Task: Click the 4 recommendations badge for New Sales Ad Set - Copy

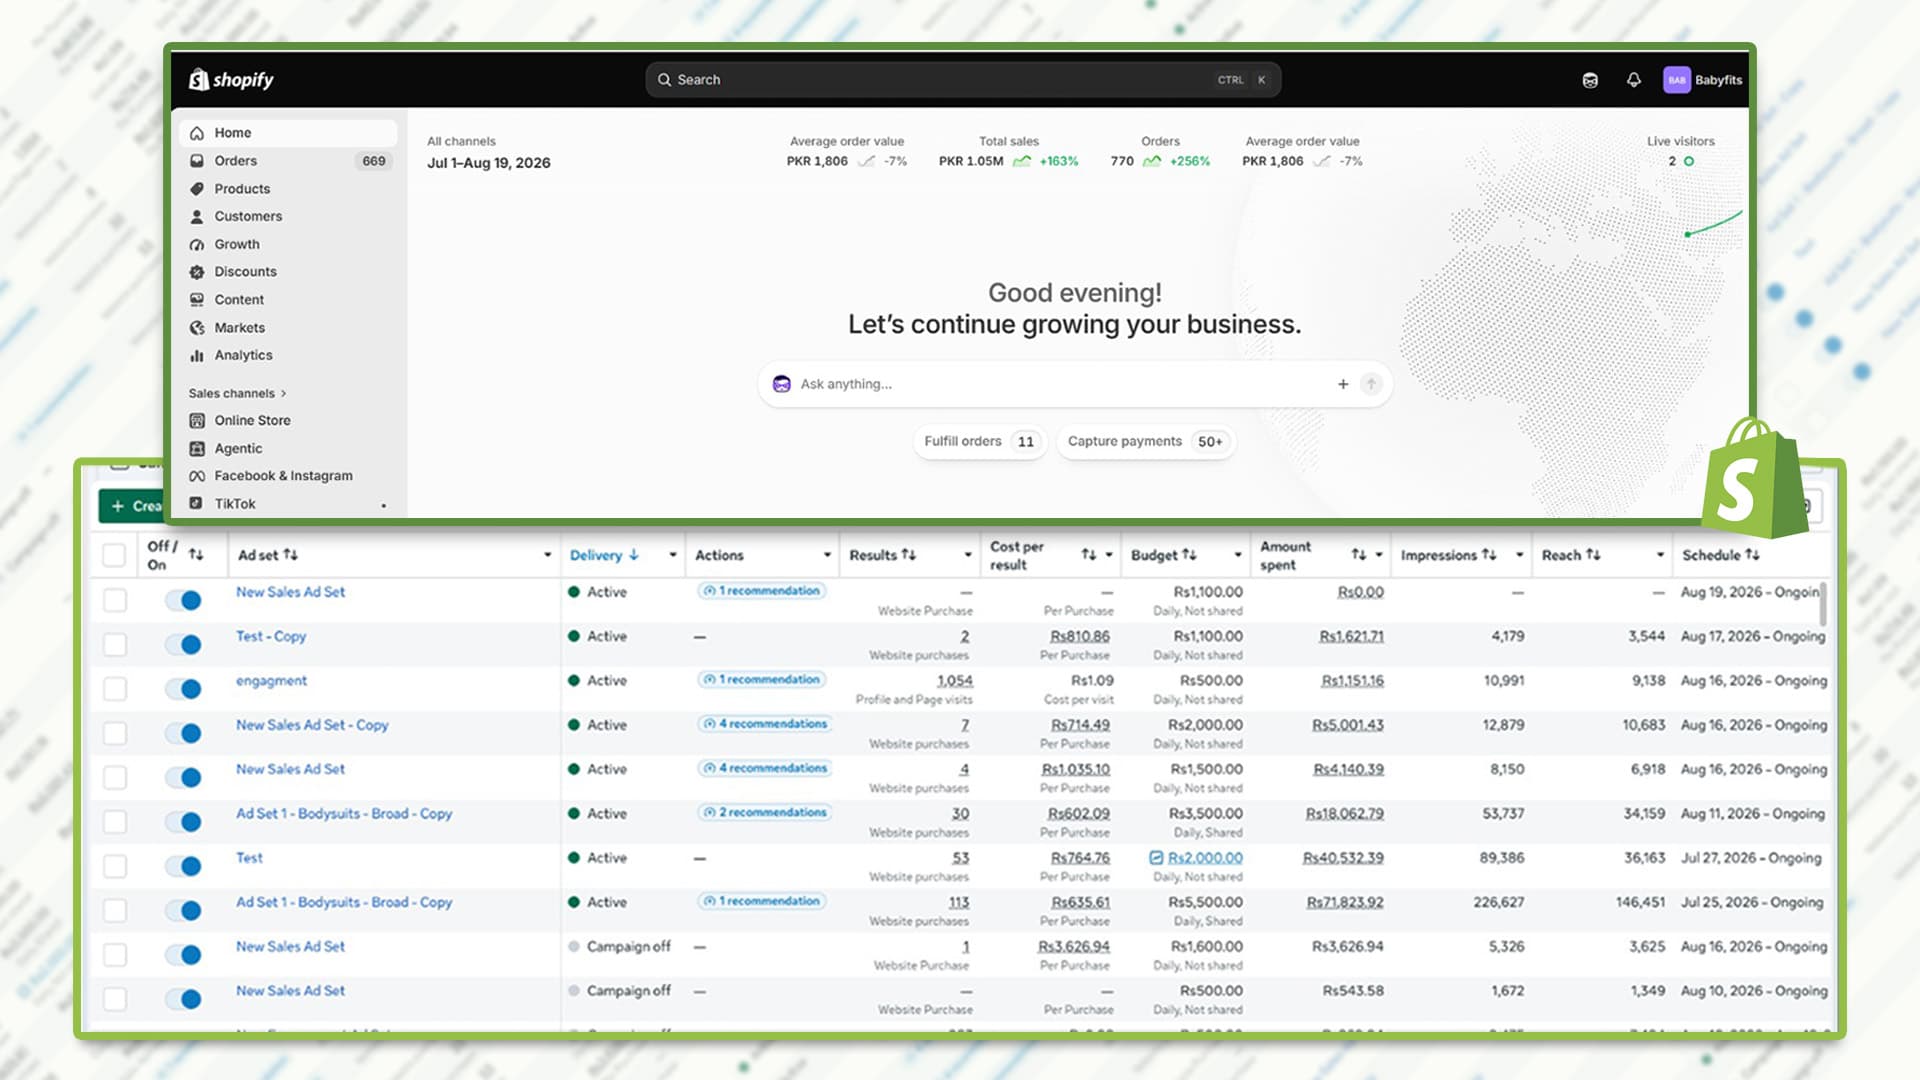Action: click(x=765, y=724)
